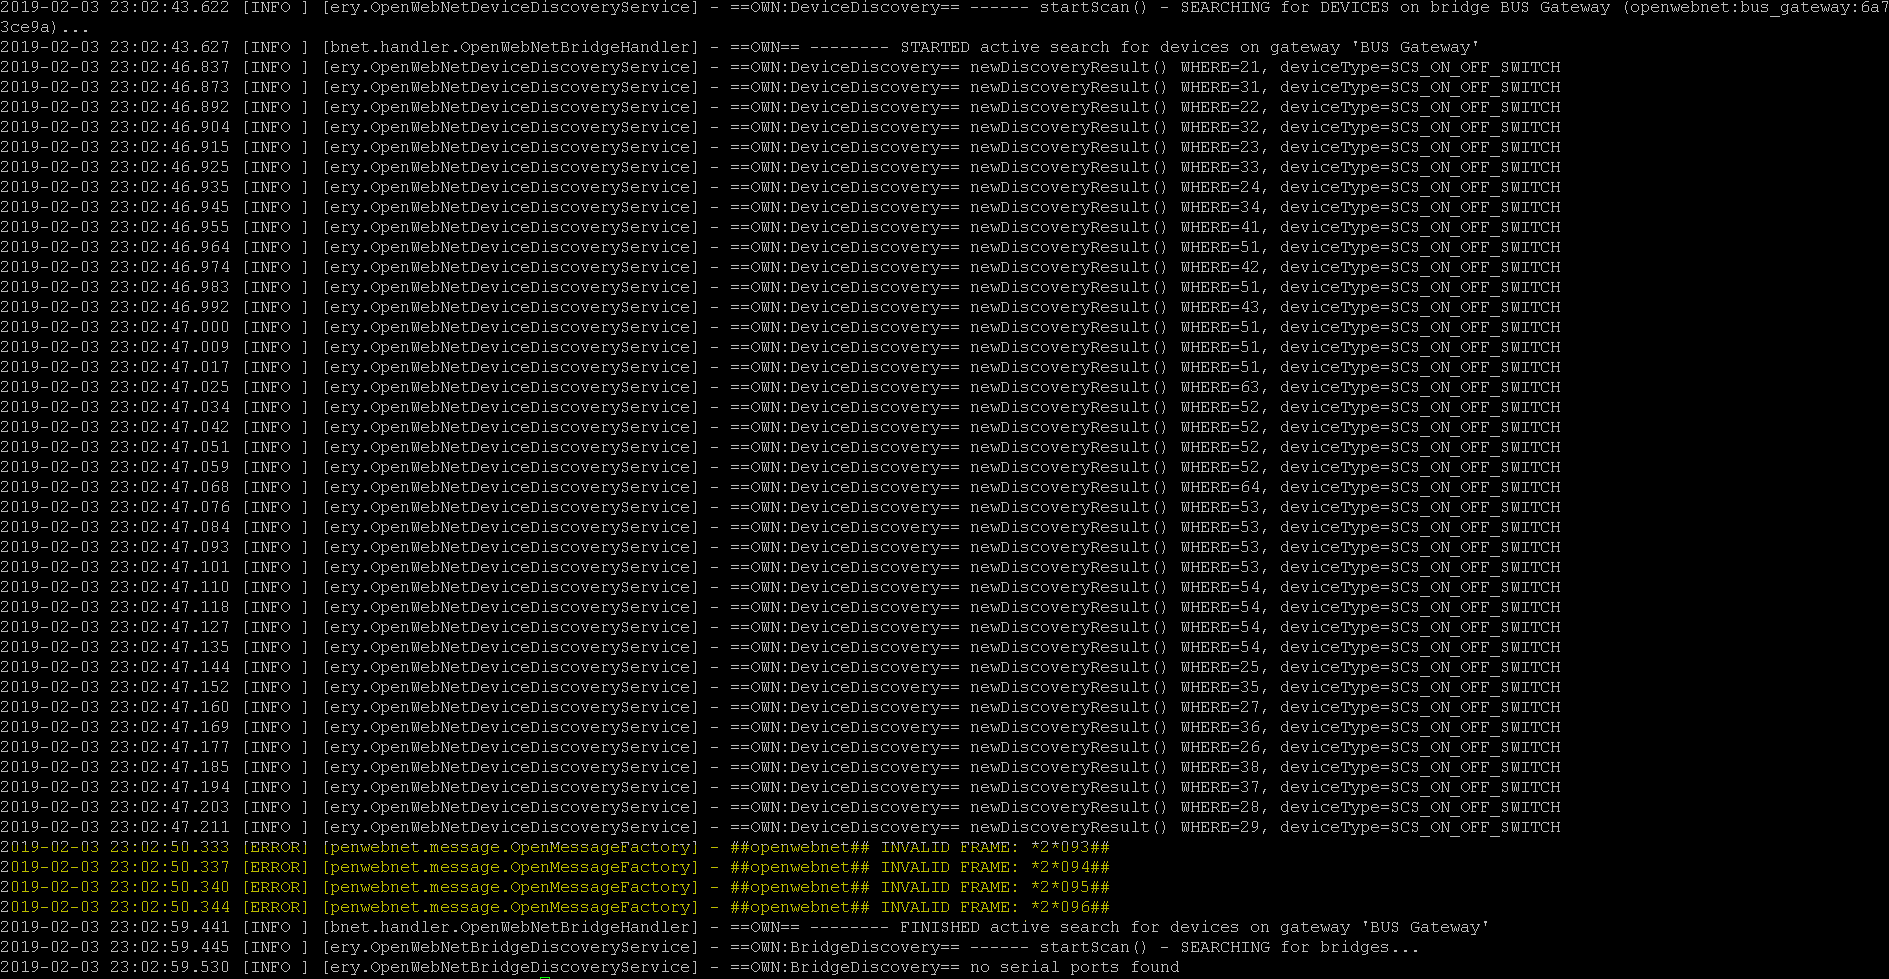Select the WHERE=25 discovery result line

point(1220,667)
